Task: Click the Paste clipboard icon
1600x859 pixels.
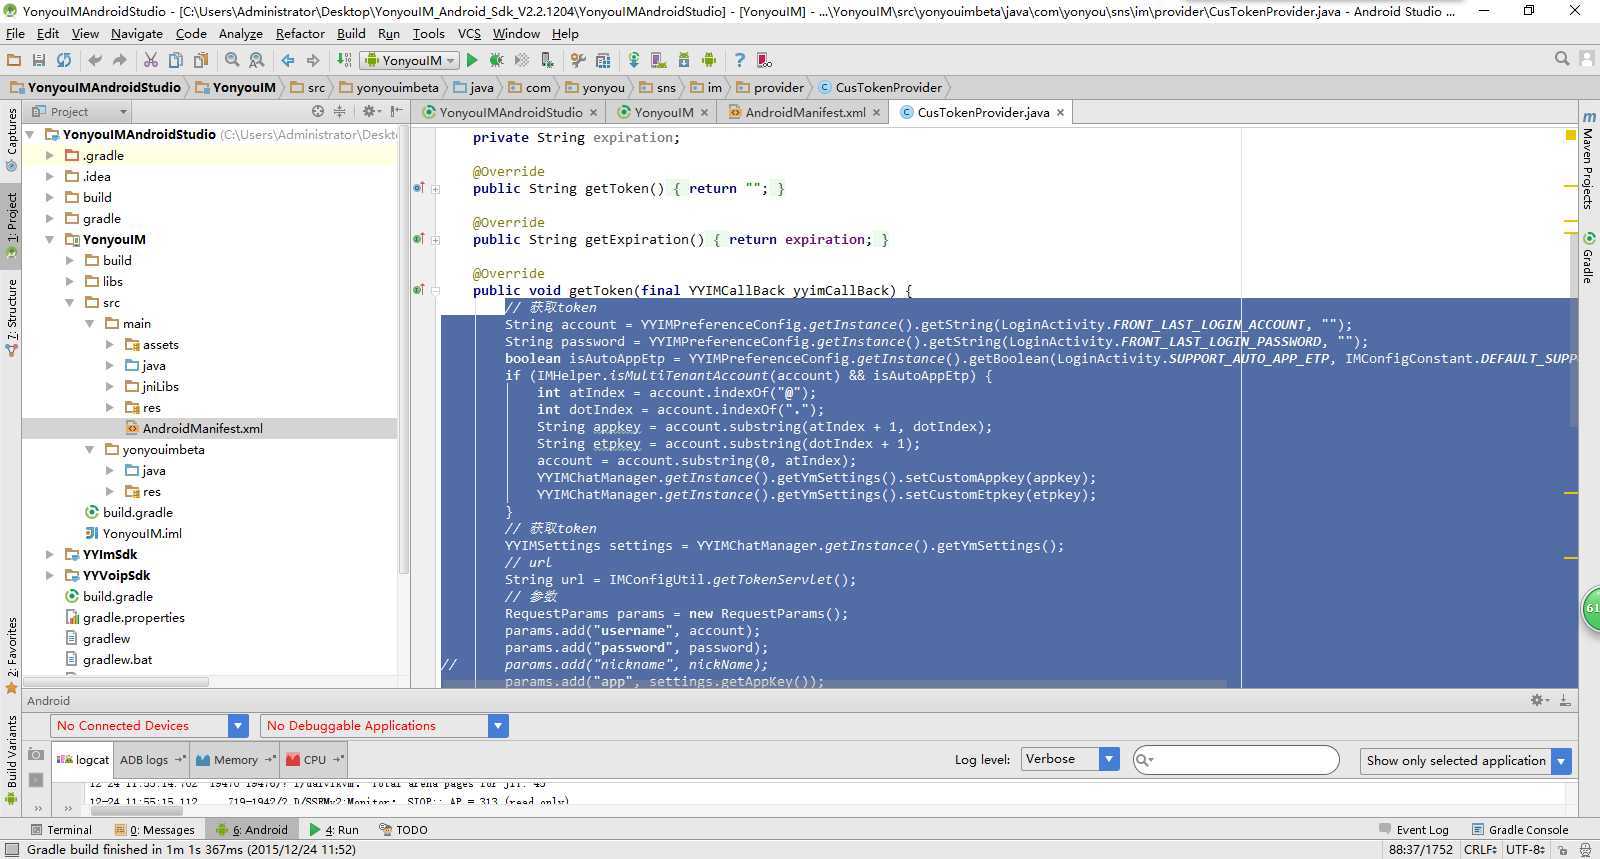Action: [x=200, y=60]
